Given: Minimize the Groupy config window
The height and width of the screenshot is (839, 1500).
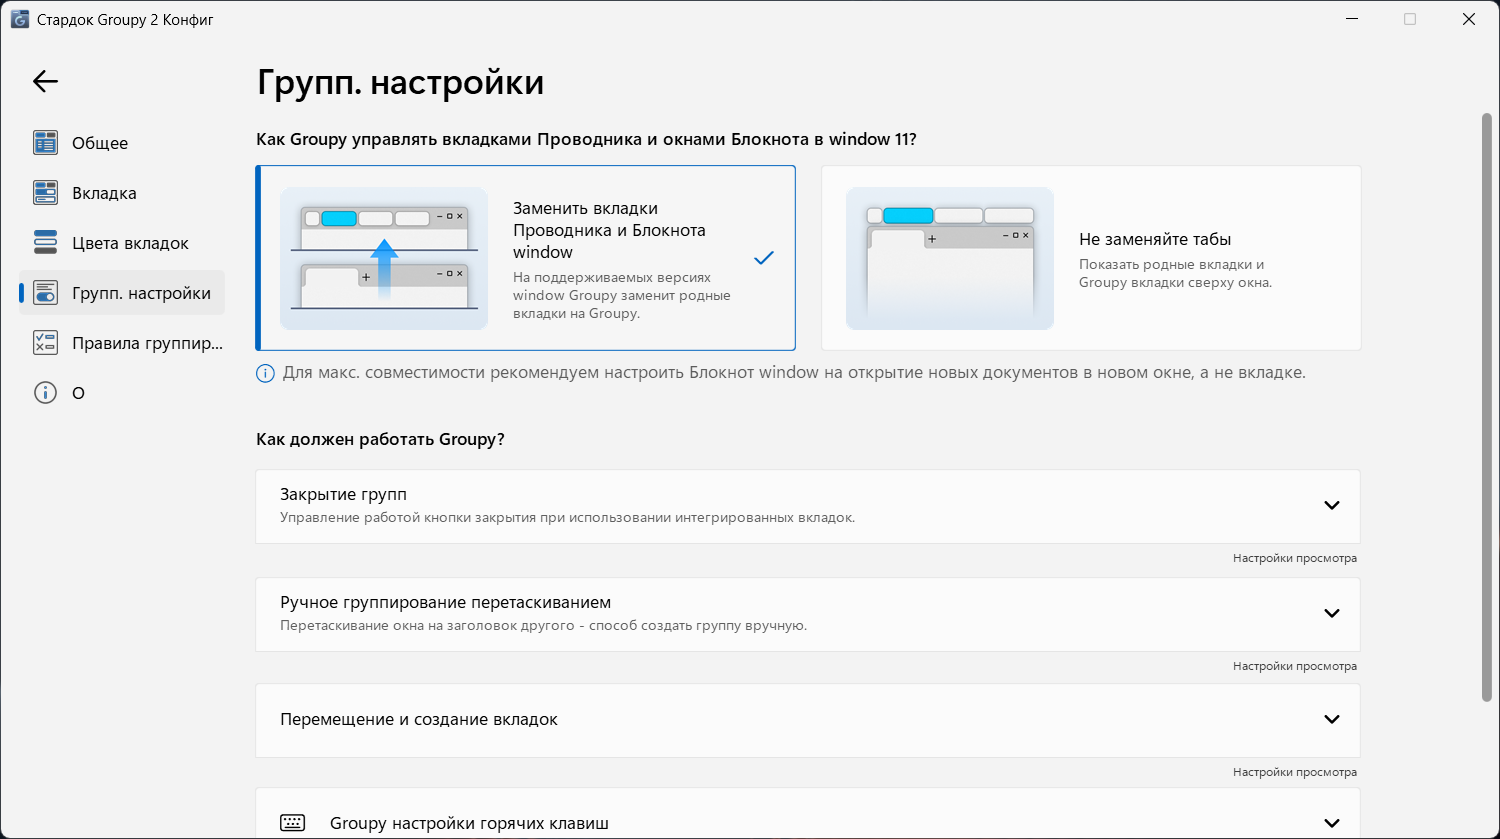Looking at the screenshot, I should (x=1351, y=19).
